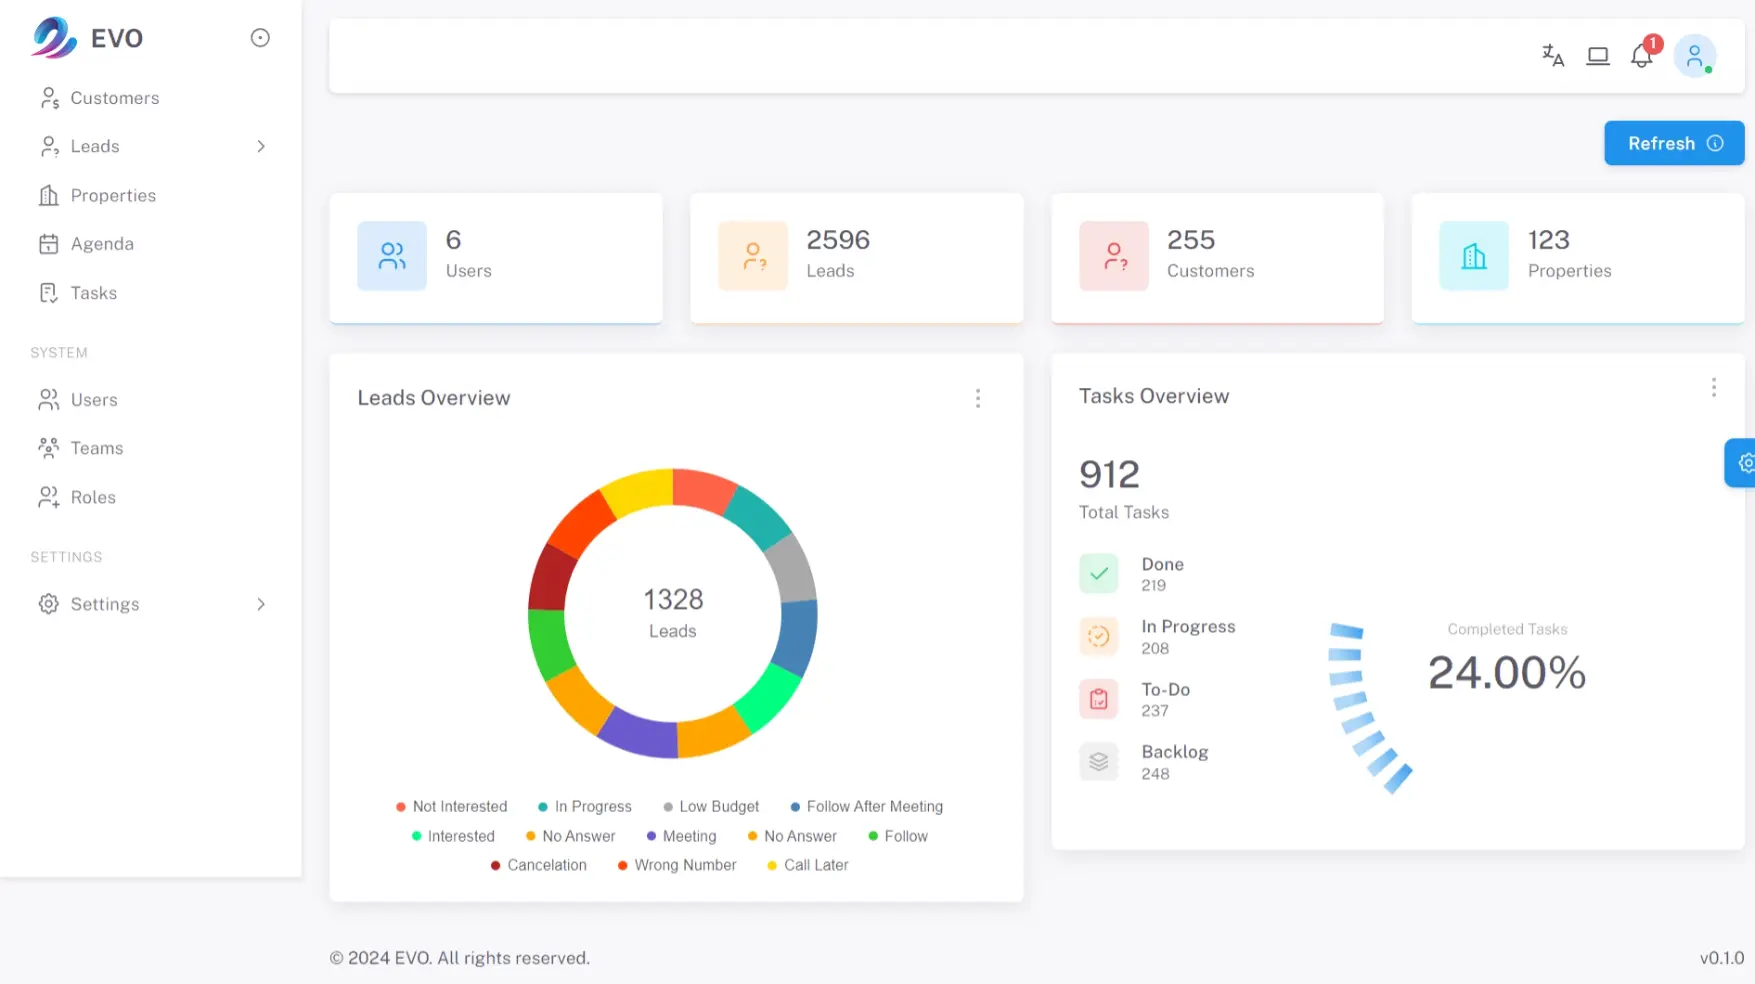Click the Leads sidebar icon

point(49,146)
